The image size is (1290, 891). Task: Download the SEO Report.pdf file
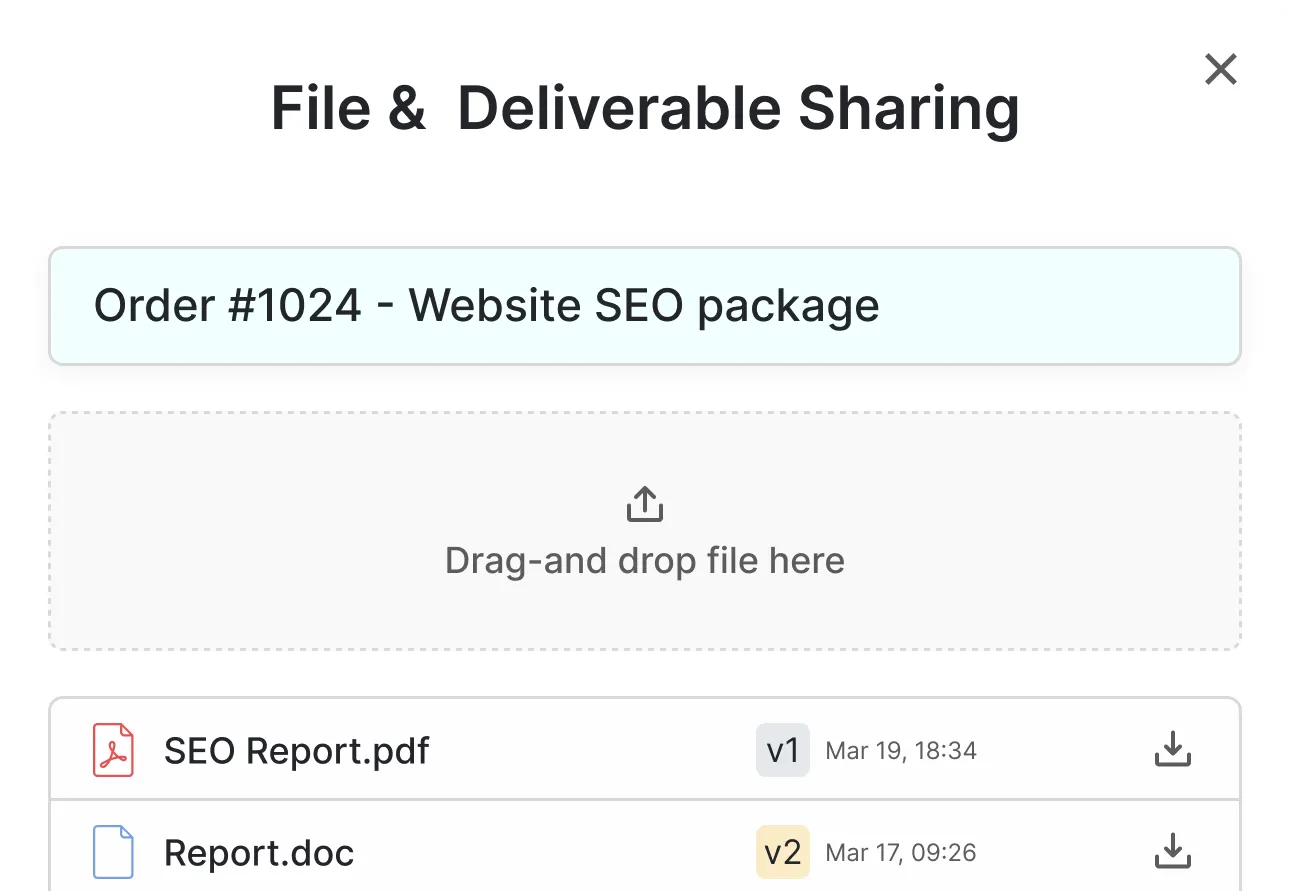point(1172,750)
